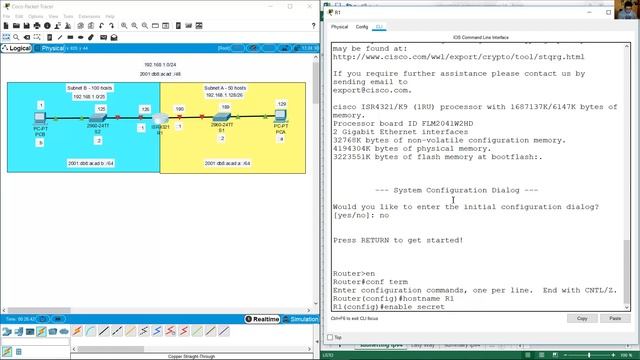The image size is (640, 360).
Task: Select the End Devices category icon
Action: [x=18, y=331]
